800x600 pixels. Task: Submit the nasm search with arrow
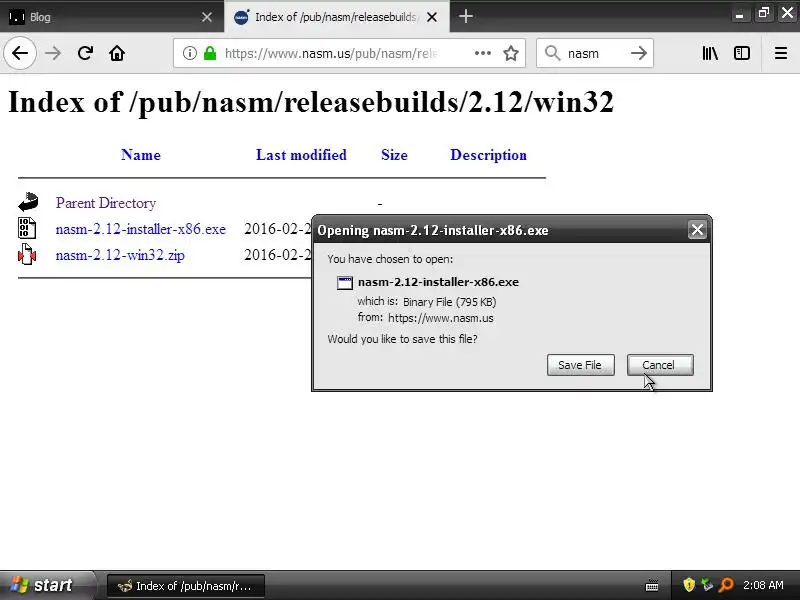click(x=638, y=53)
